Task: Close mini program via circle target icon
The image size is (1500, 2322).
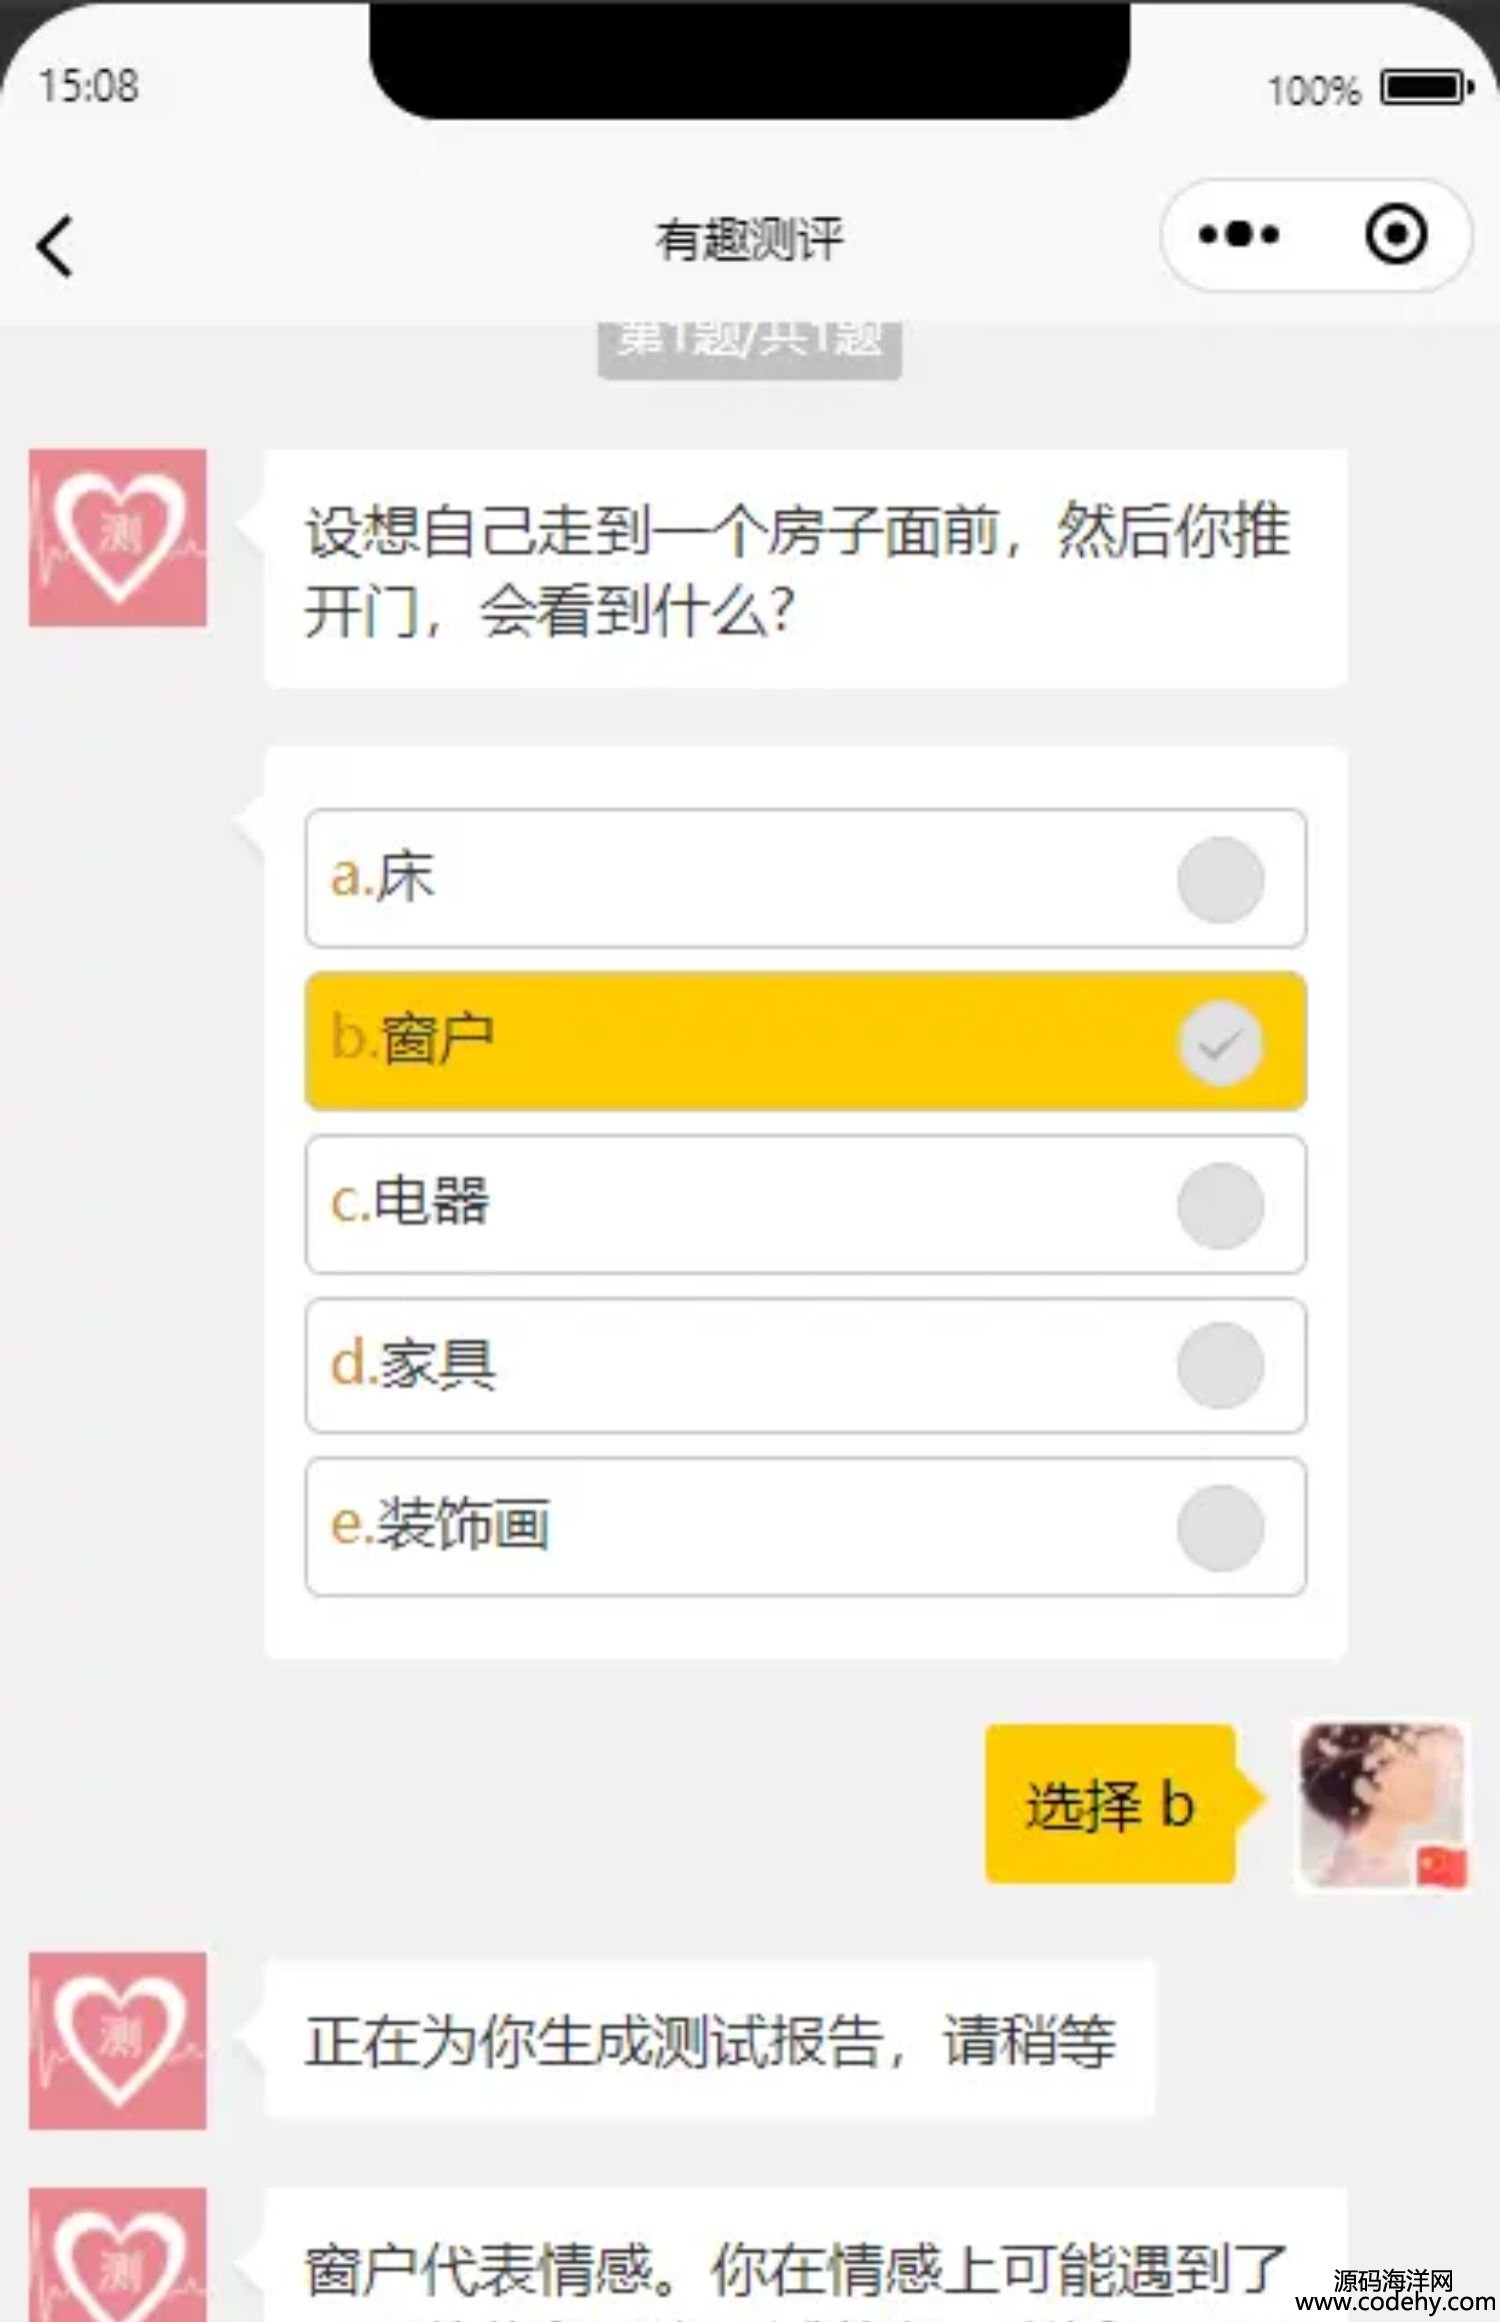Action: point(1396,235)
